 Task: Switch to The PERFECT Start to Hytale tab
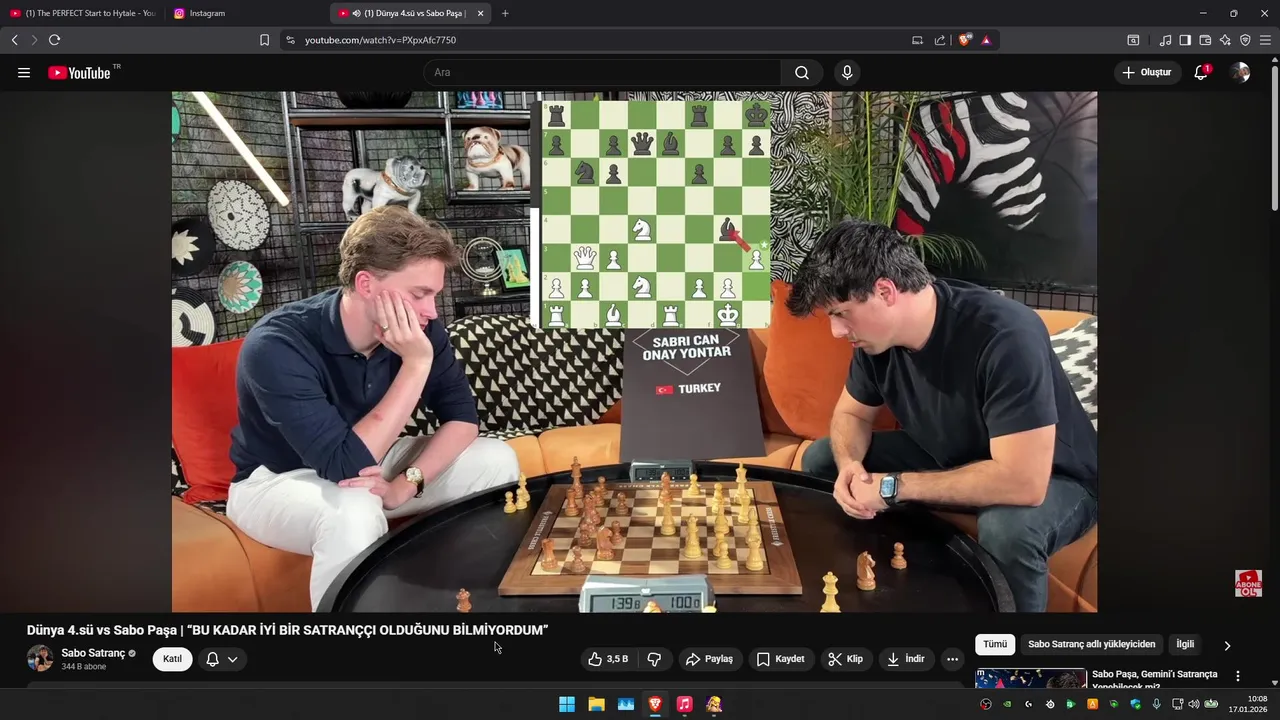click(82, 13)
